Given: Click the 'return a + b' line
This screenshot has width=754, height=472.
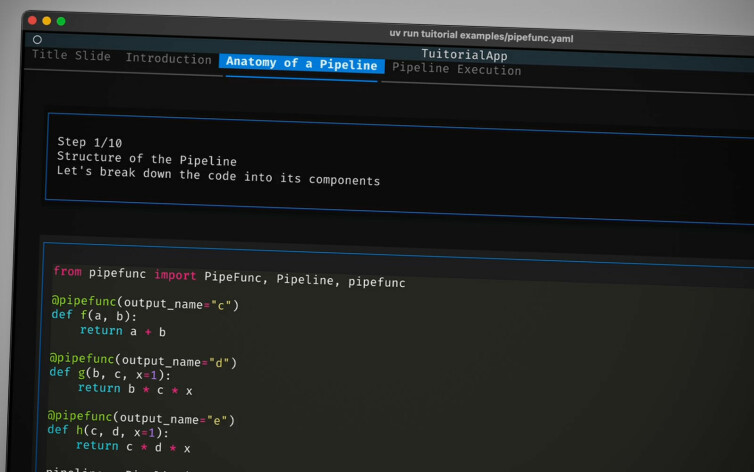Looking at the screenshot, I should 123,331.
